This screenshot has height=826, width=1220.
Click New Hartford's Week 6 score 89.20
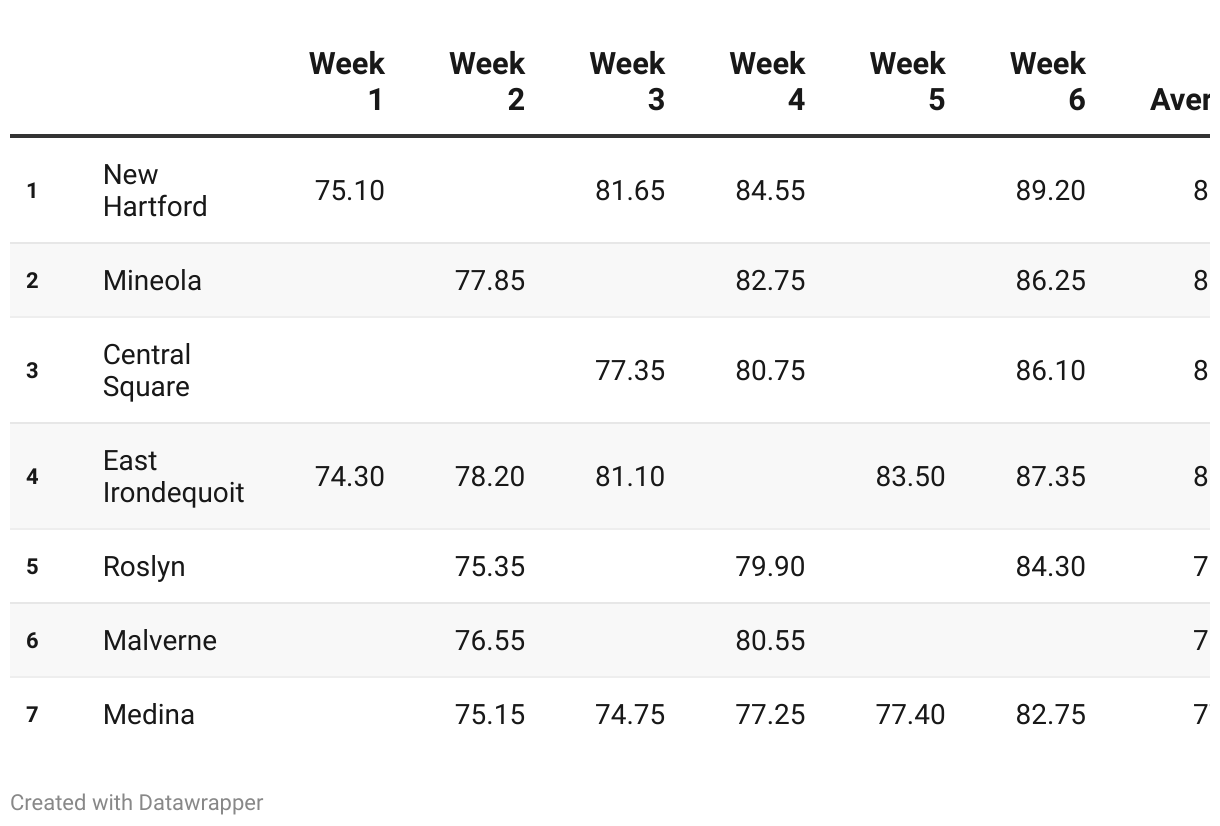coord(1050,190)
